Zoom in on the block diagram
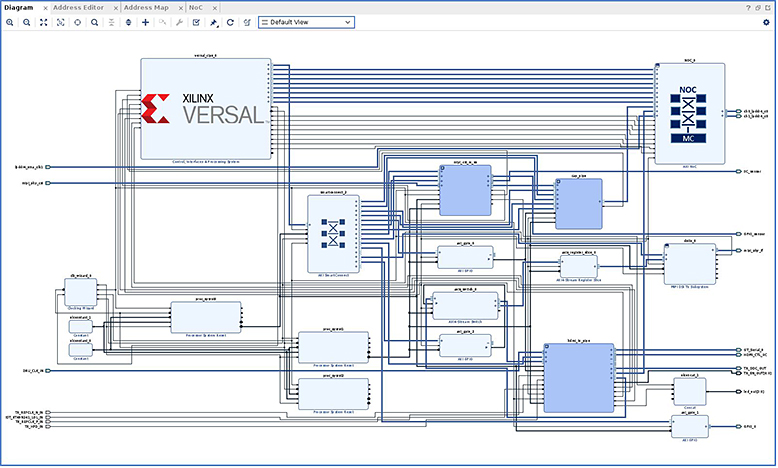Image resolution: width=778 pixels, height=468 pixels. [9, 22]
